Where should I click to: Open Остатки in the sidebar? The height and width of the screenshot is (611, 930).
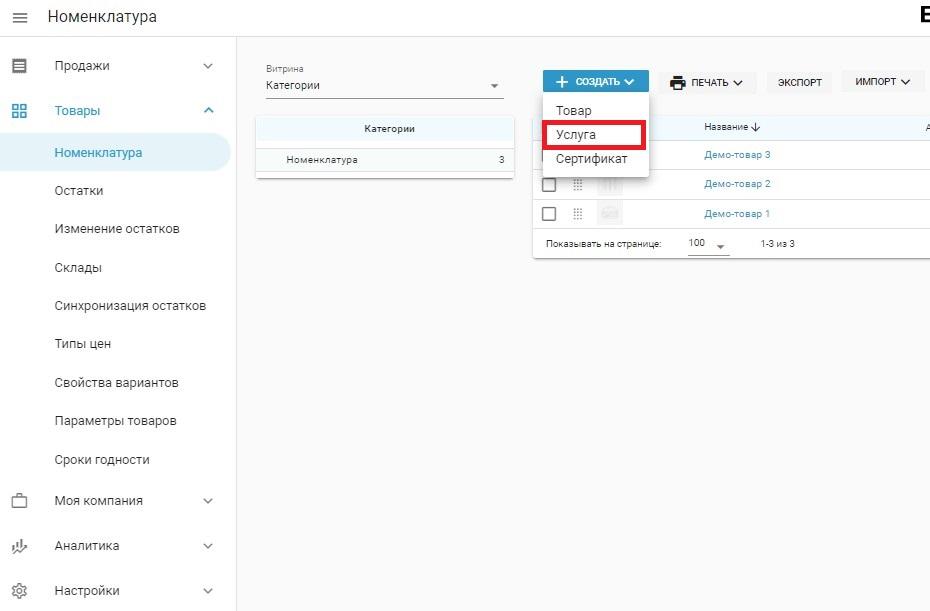[79, 191]
